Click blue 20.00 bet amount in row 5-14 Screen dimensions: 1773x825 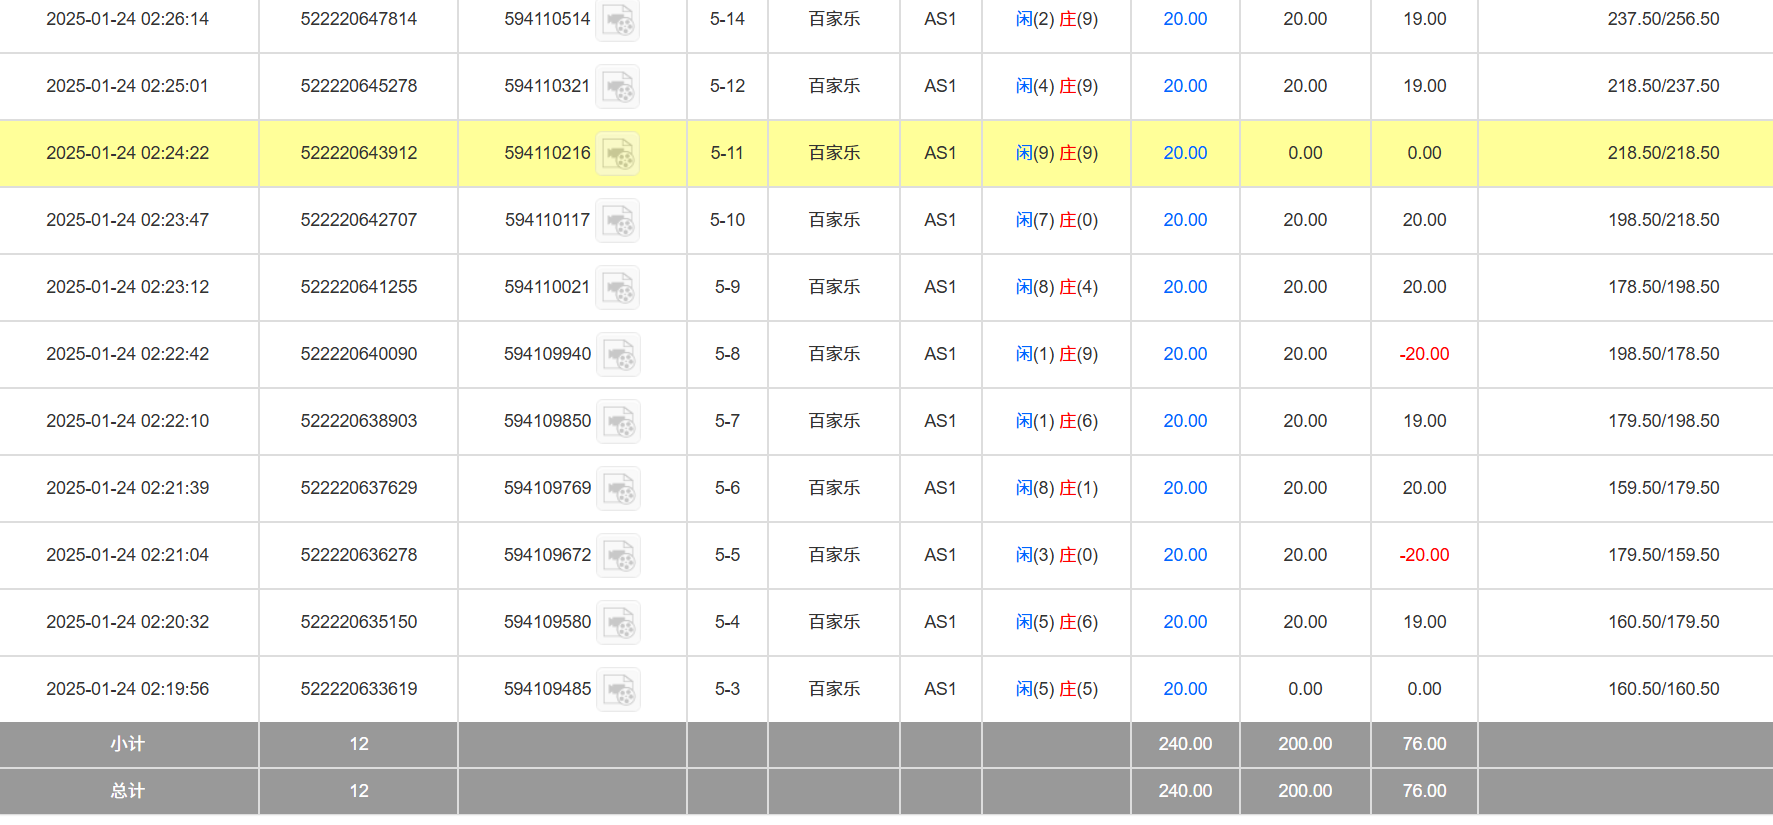click(1185, 19)
